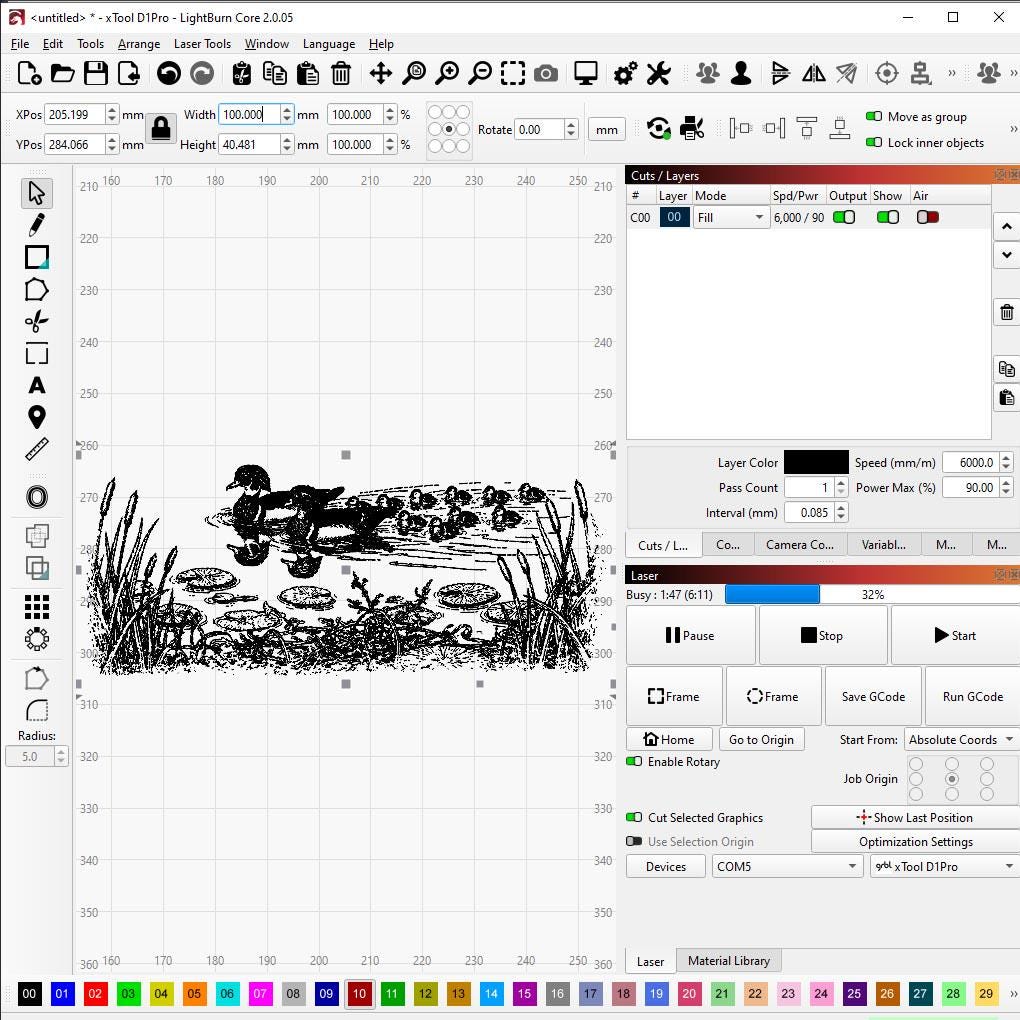Select the Rectangle drawing tool

tap(36, 258)
